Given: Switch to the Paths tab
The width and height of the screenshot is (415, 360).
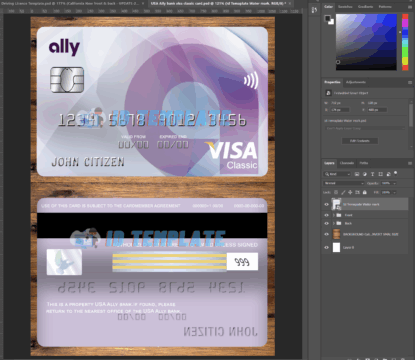Looking at the screenshot, I should [x=364, y=163].
